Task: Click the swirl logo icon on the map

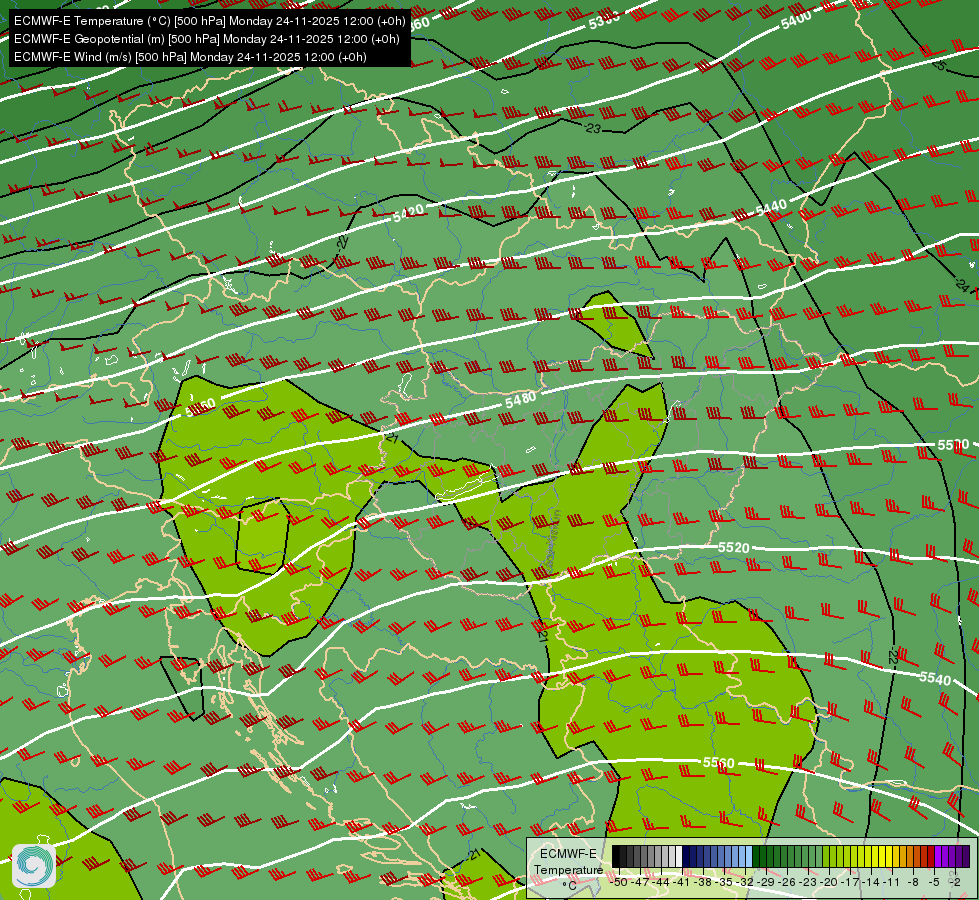Action: tap(34, 866)
